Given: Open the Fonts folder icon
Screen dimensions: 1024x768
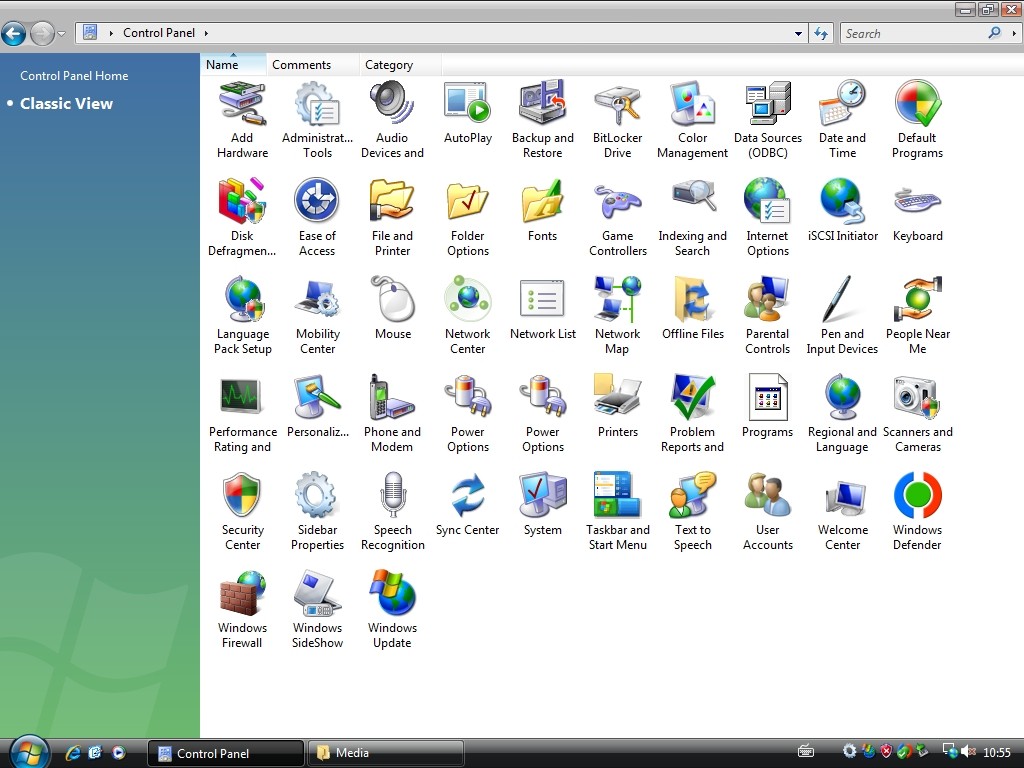Looking at the screenshot, I should (543, 201).
